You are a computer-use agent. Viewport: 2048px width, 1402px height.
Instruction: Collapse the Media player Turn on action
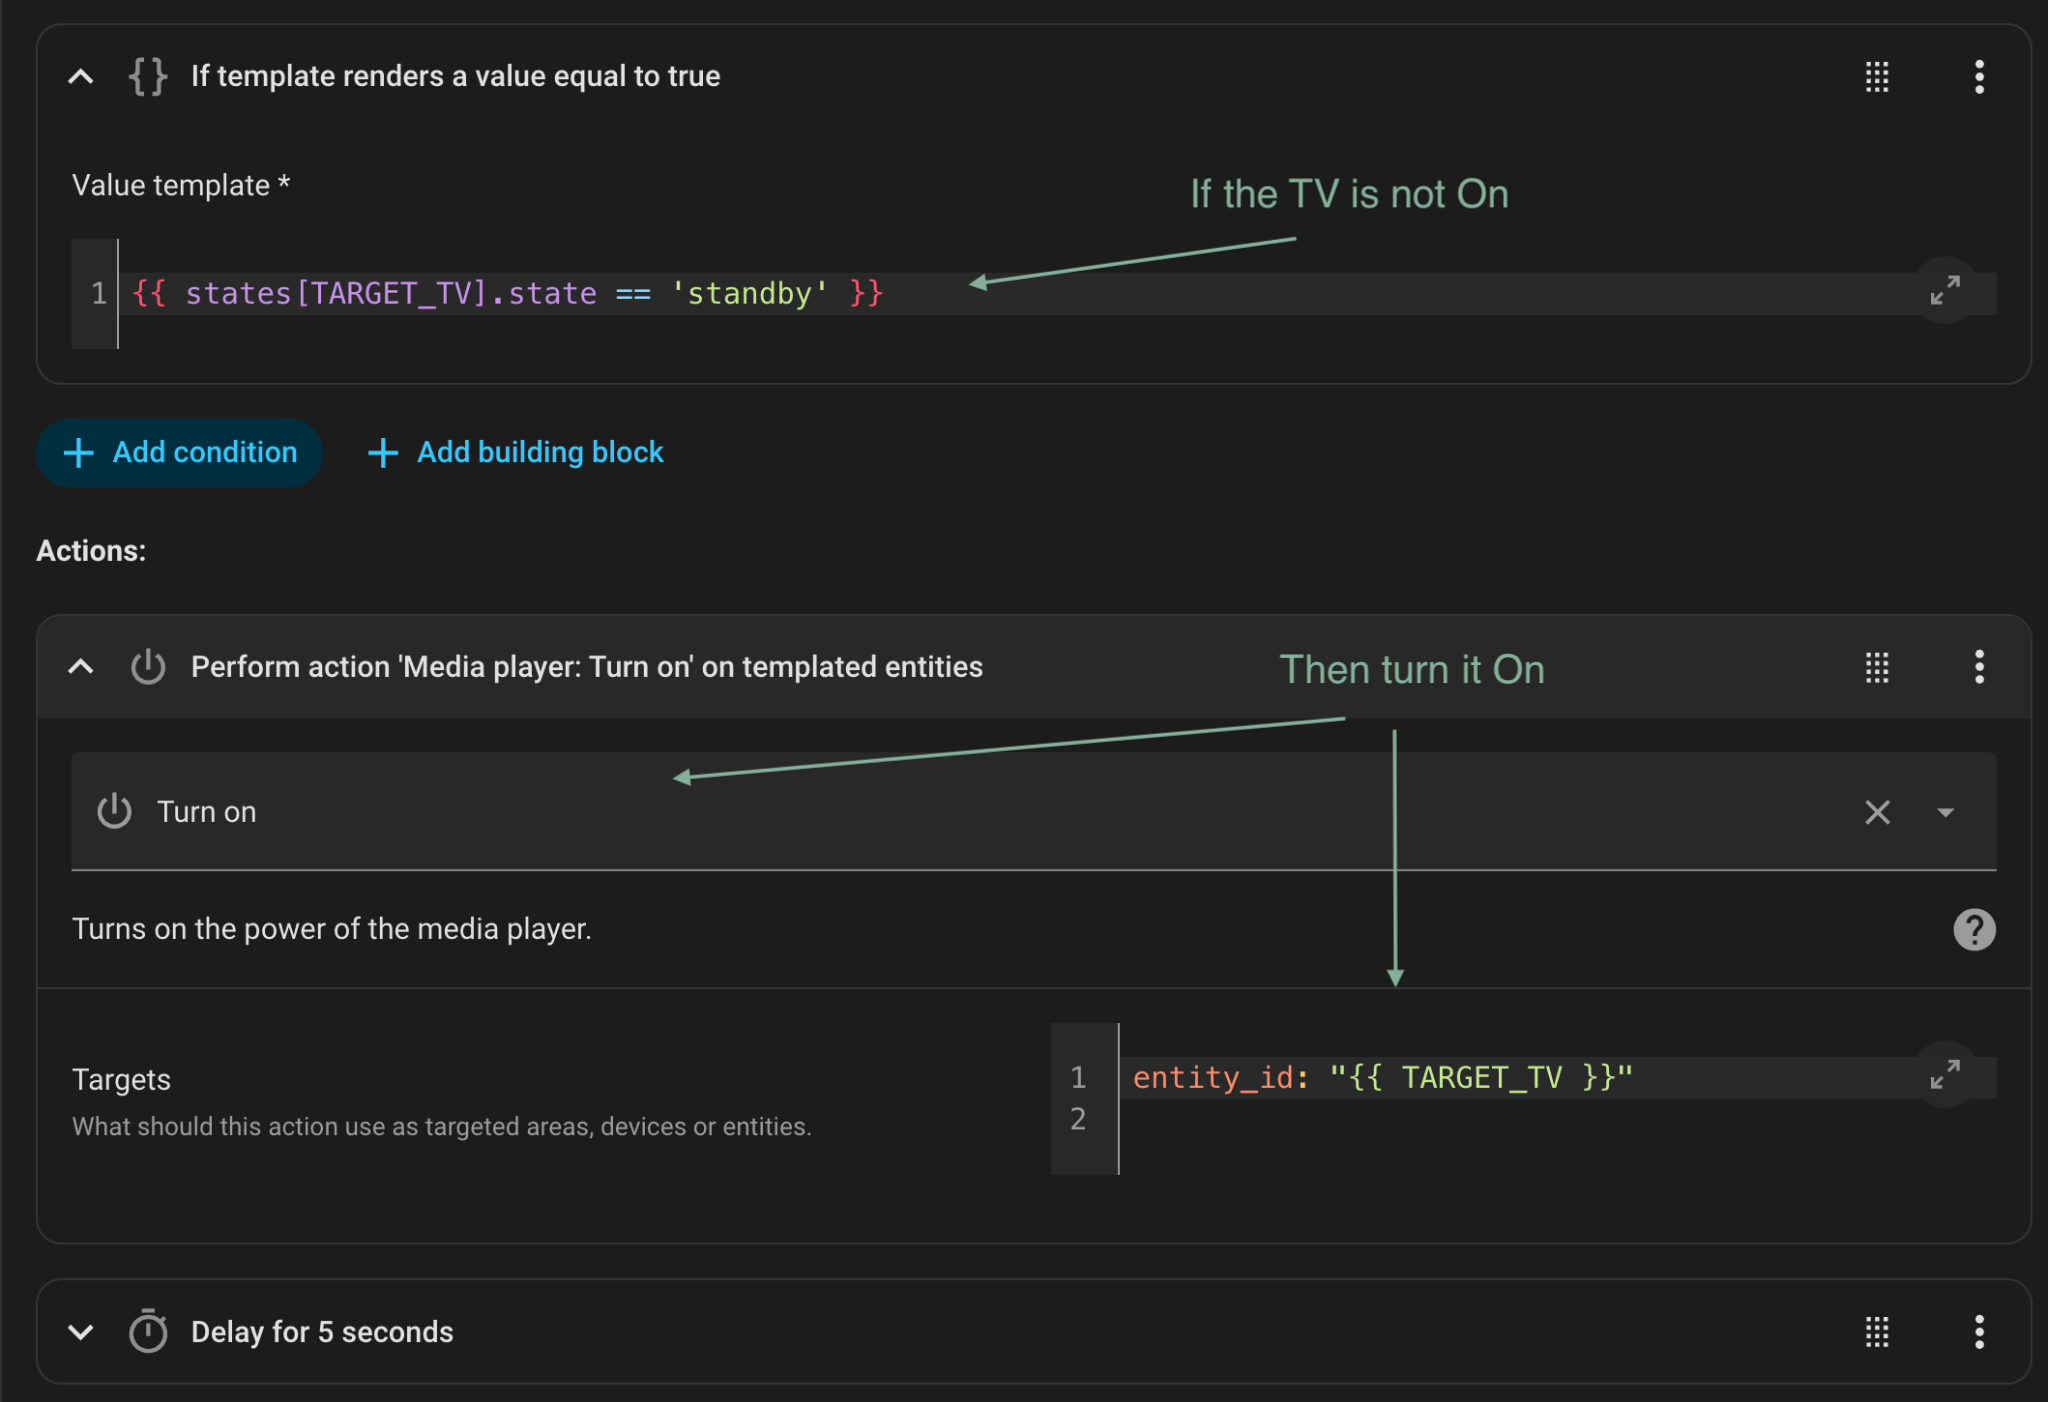click(81, 667)
